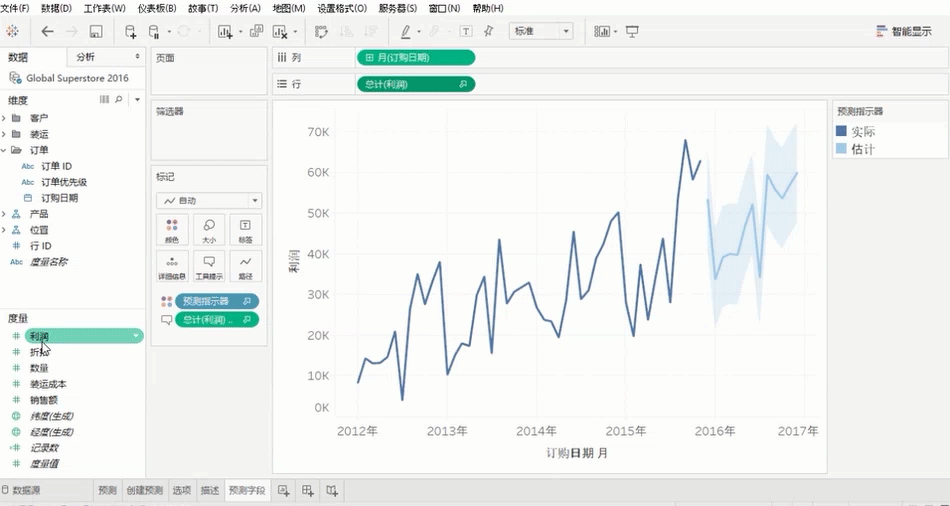Open the Size (大小) marks card

coord(209,230)
